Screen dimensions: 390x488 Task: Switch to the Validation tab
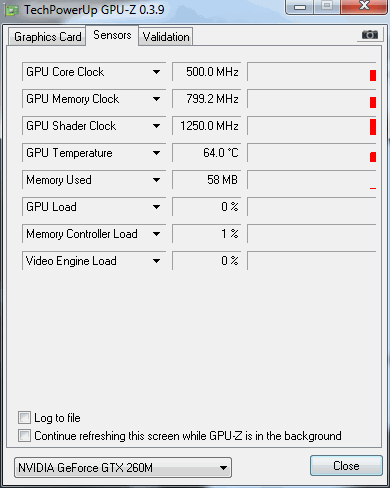pyautogui.click(x=166, y=37)
